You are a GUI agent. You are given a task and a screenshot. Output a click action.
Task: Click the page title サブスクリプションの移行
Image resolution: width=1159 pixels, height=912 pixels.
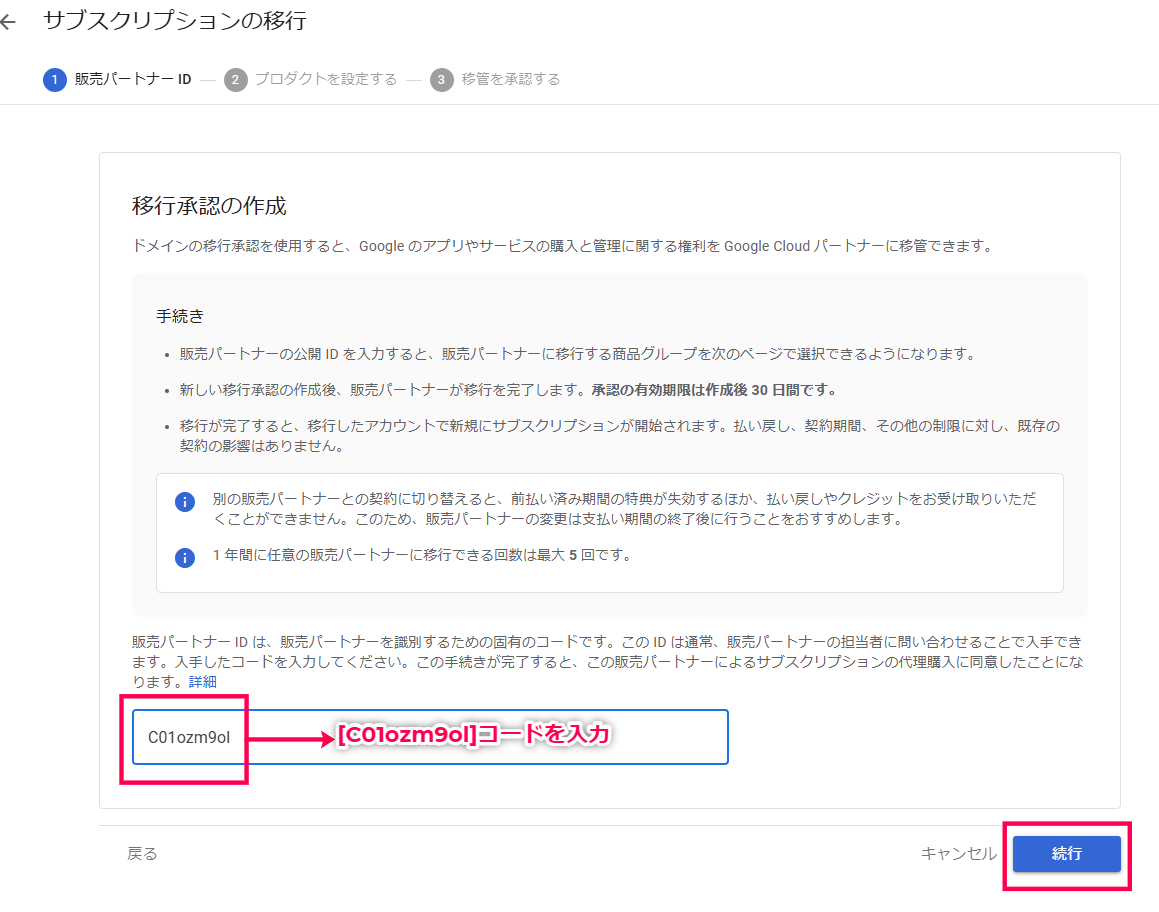(174, 21)
